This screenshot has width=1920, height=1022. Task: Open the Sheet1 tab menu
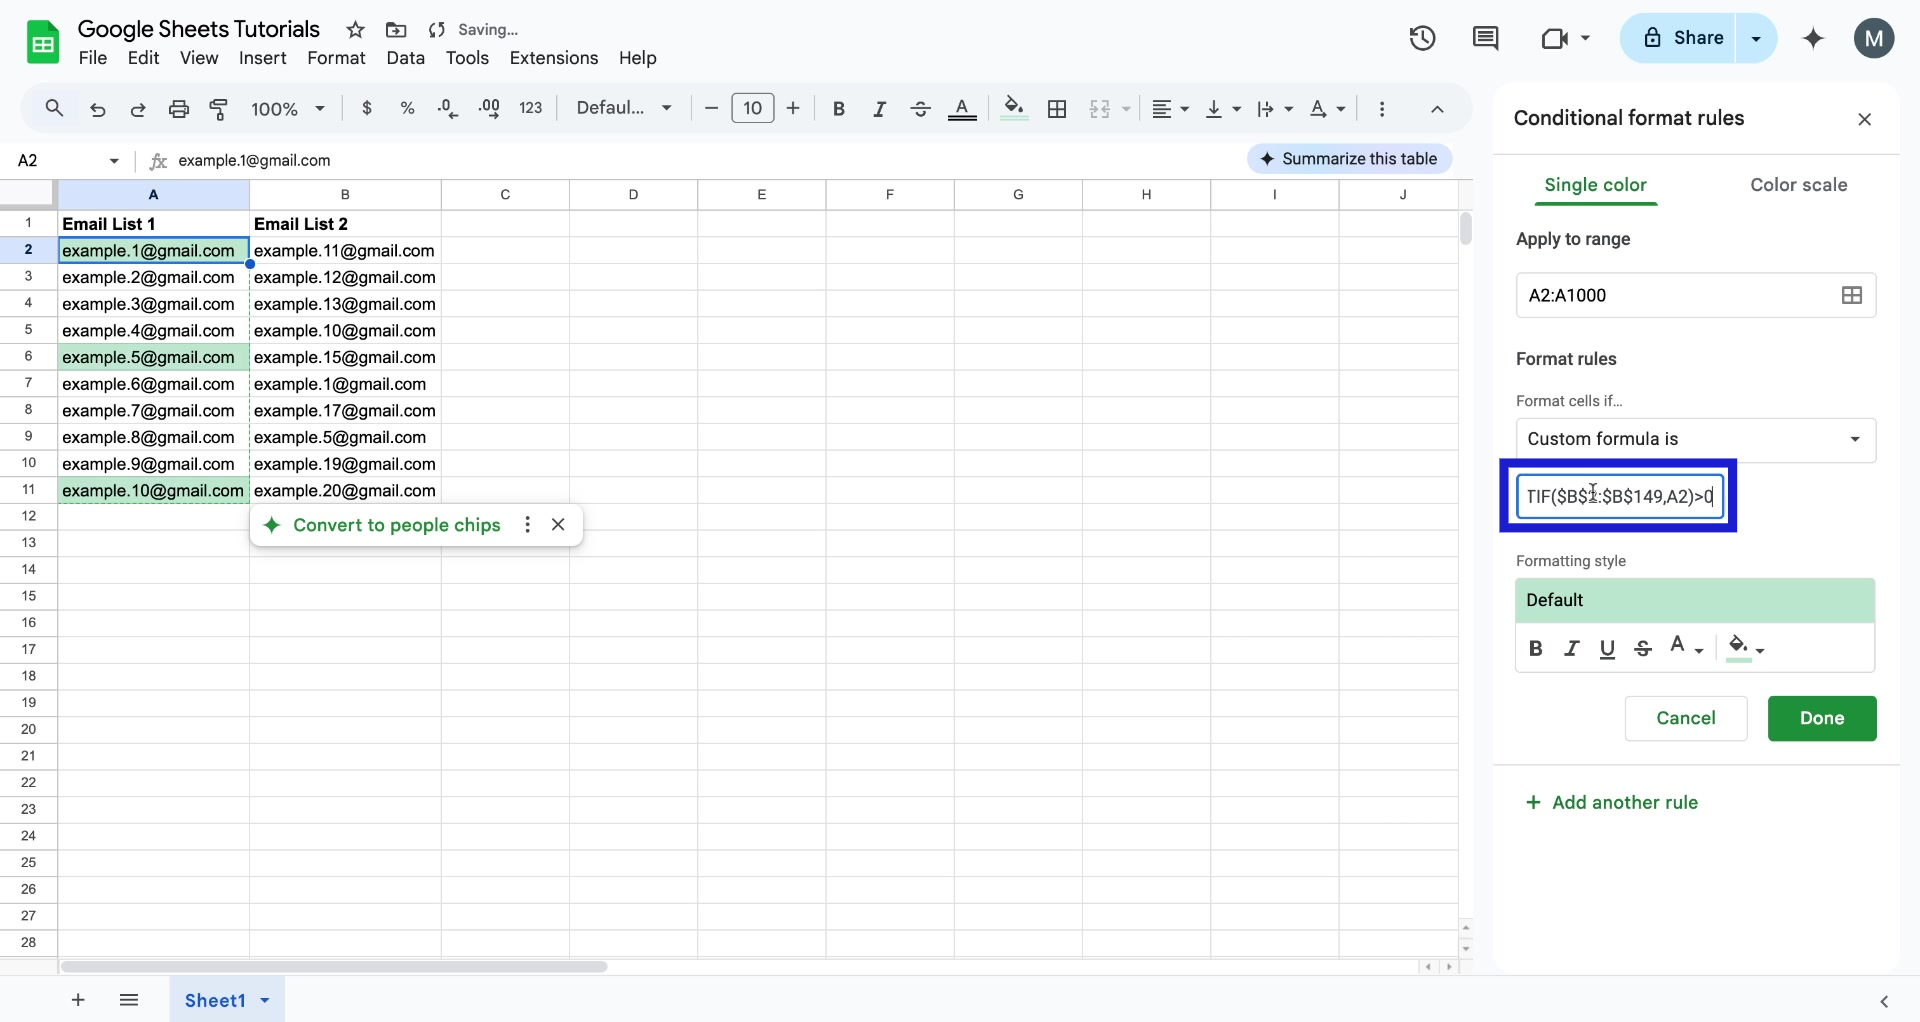pos(264,1000)
